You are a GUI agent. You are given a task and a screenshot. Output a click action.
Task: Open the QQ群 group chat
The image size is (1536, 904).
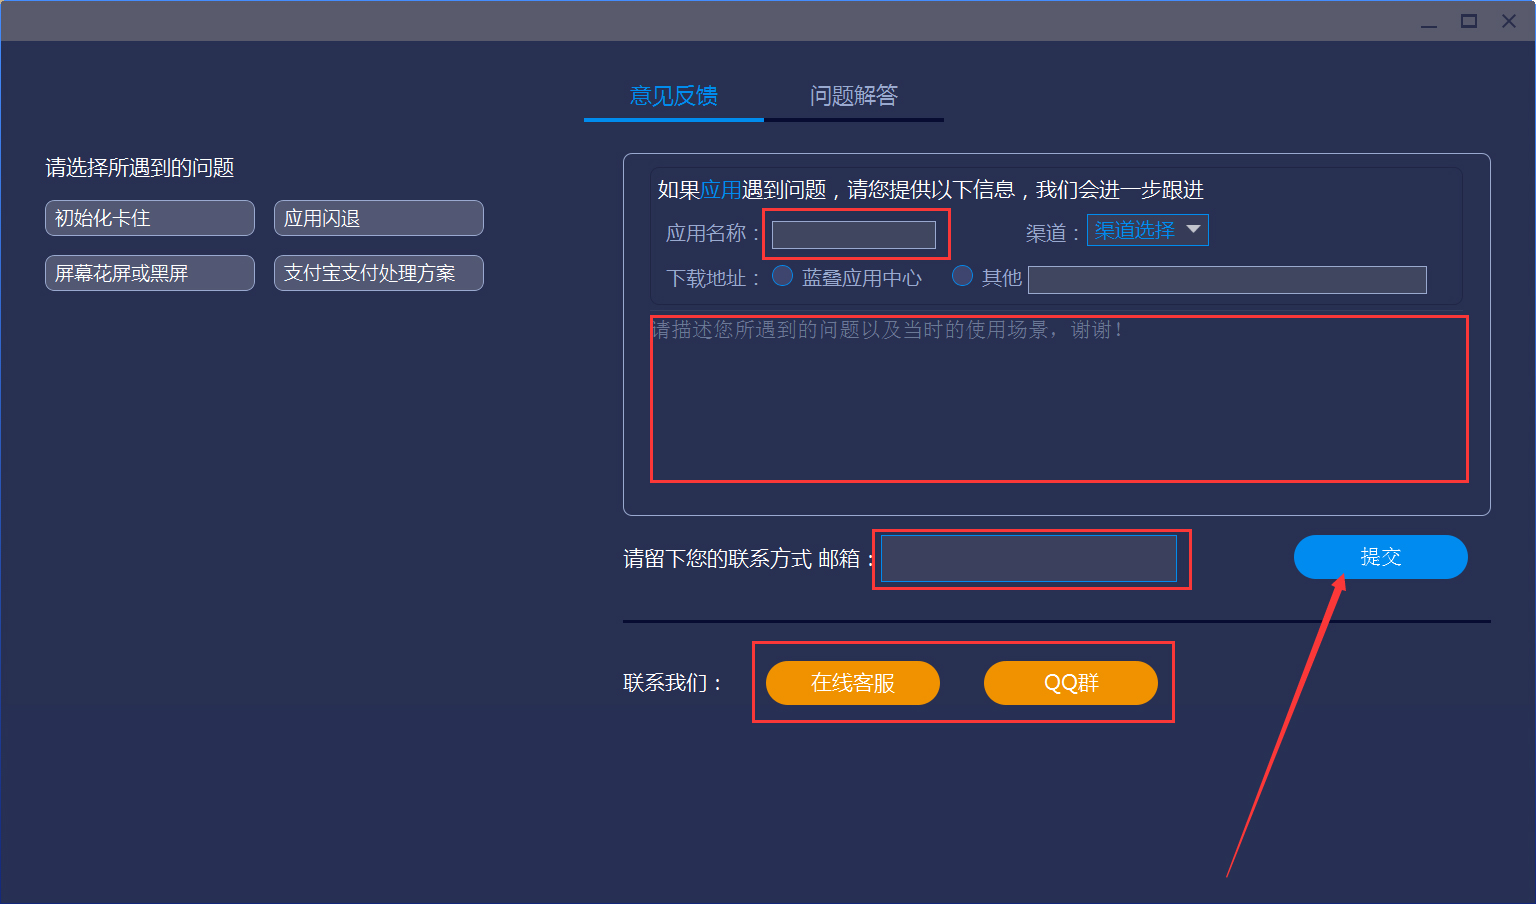[x=1071, y=683]
